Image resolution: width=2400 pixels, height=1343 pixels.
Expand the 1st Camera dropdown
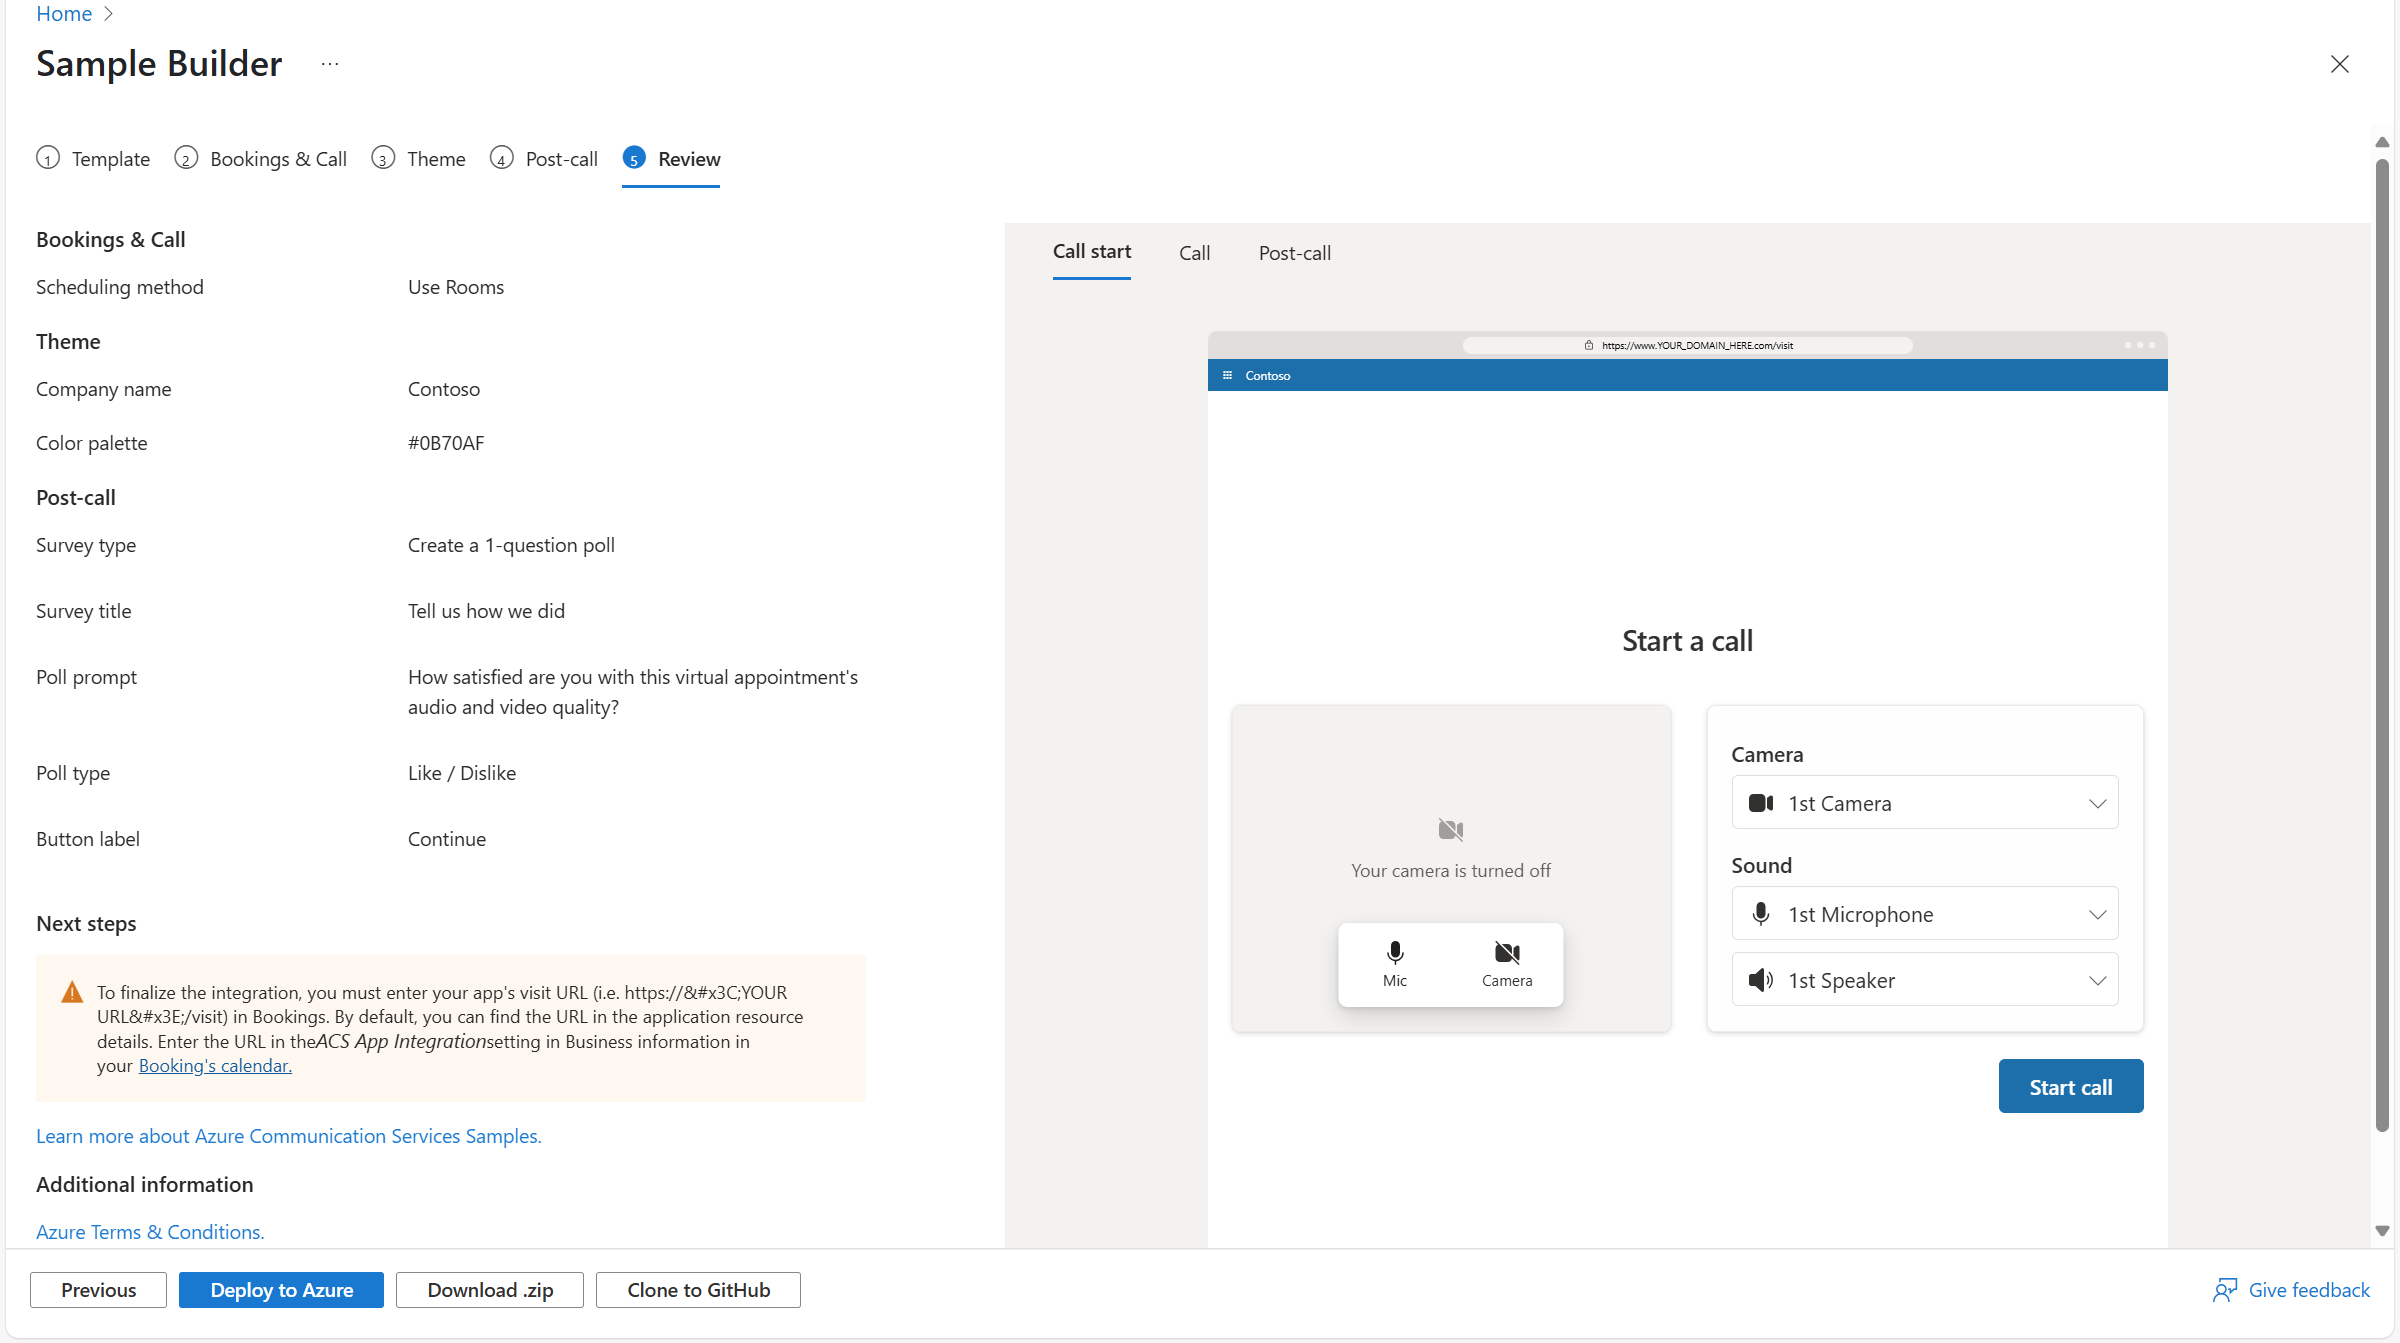[2097, 802]
